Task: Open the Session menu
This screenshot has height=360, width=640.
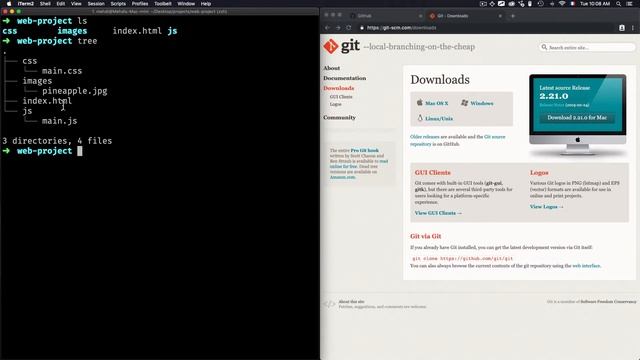Action: click(96, 4)
